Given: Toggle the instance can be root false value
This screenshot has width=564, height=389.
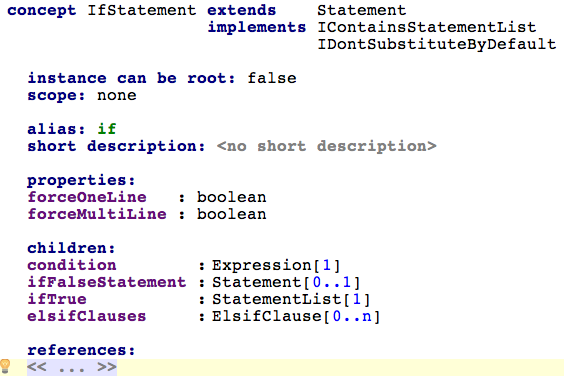Looking at the screenshot, I should coord(272,78).
